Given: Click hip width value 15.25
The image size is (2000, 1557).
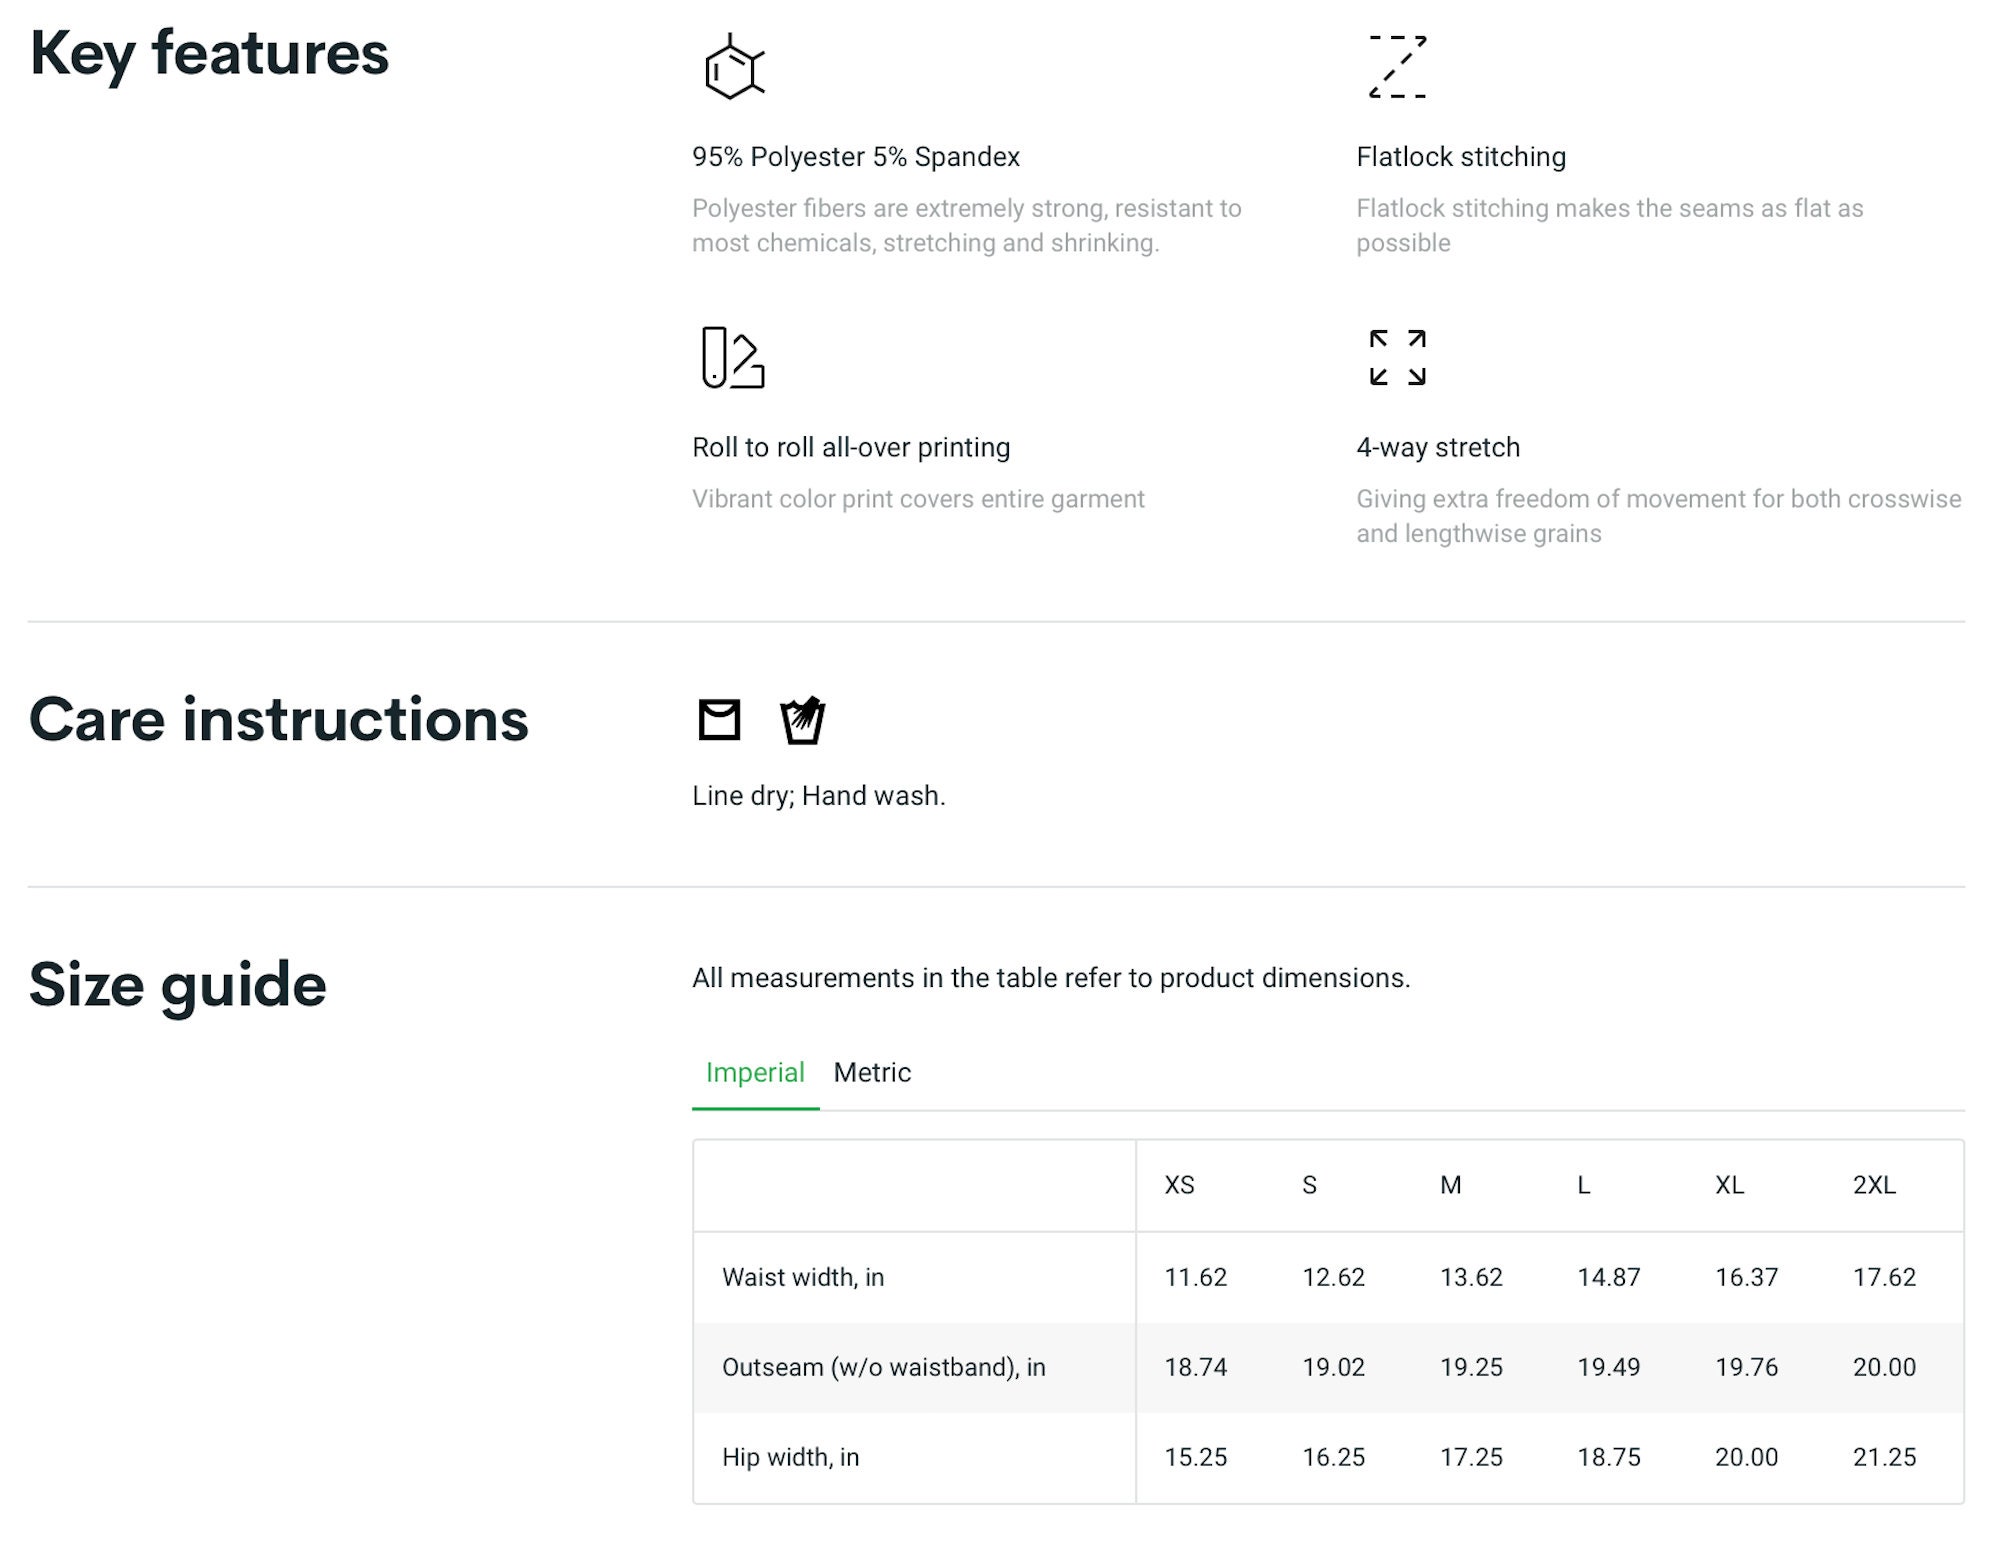Looking at the screenshot, I should pos(1195,1457).
